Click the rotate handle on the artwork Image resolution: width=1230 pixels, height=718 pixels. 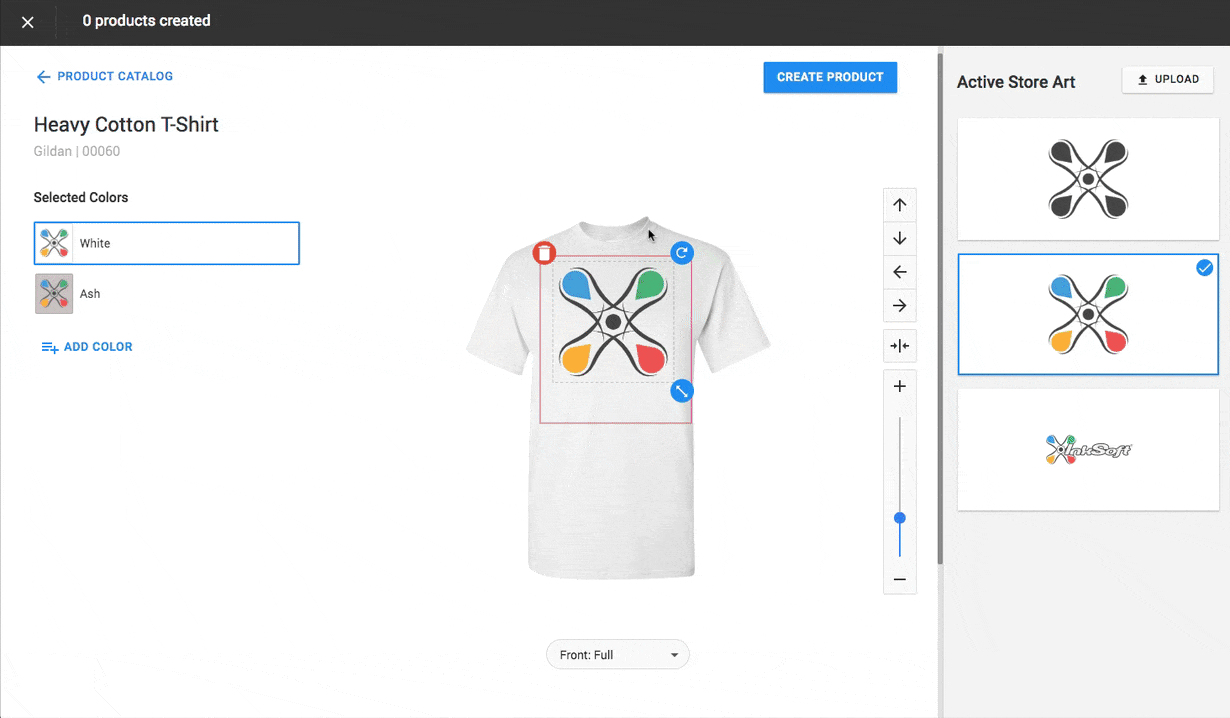682,252
